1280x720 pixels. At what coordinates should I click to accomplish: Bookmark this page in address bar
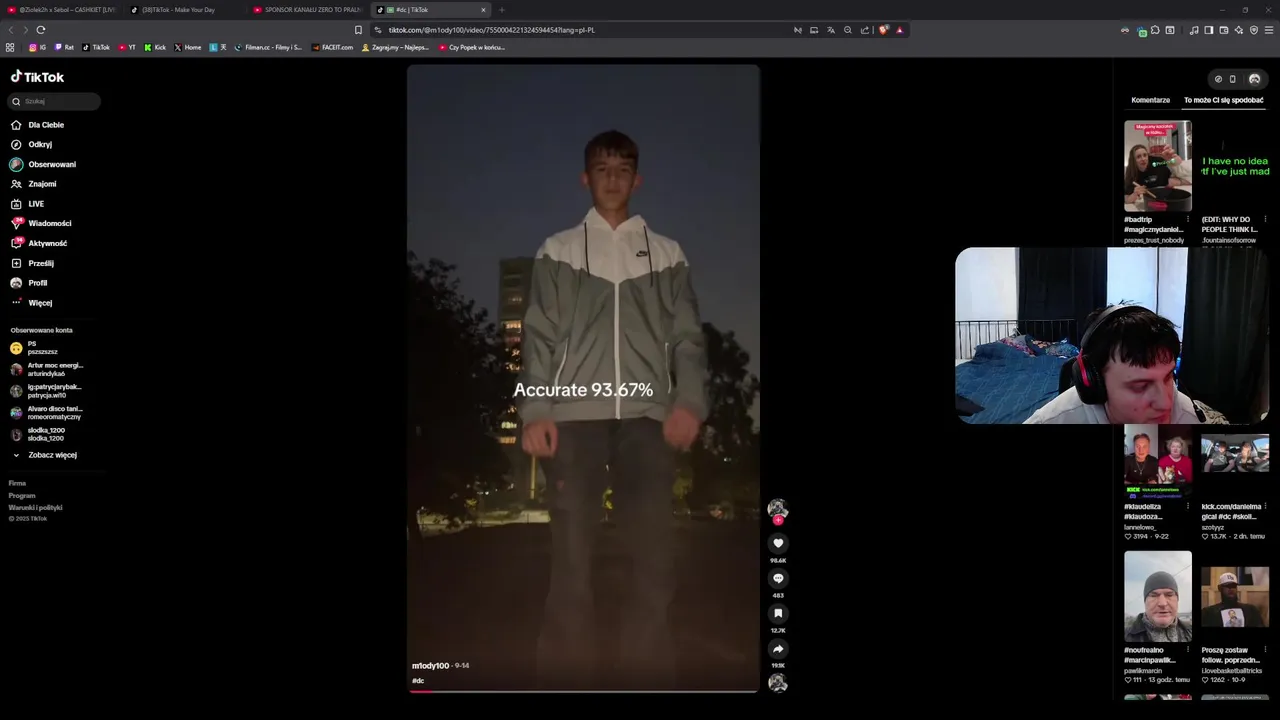point(358,30)
